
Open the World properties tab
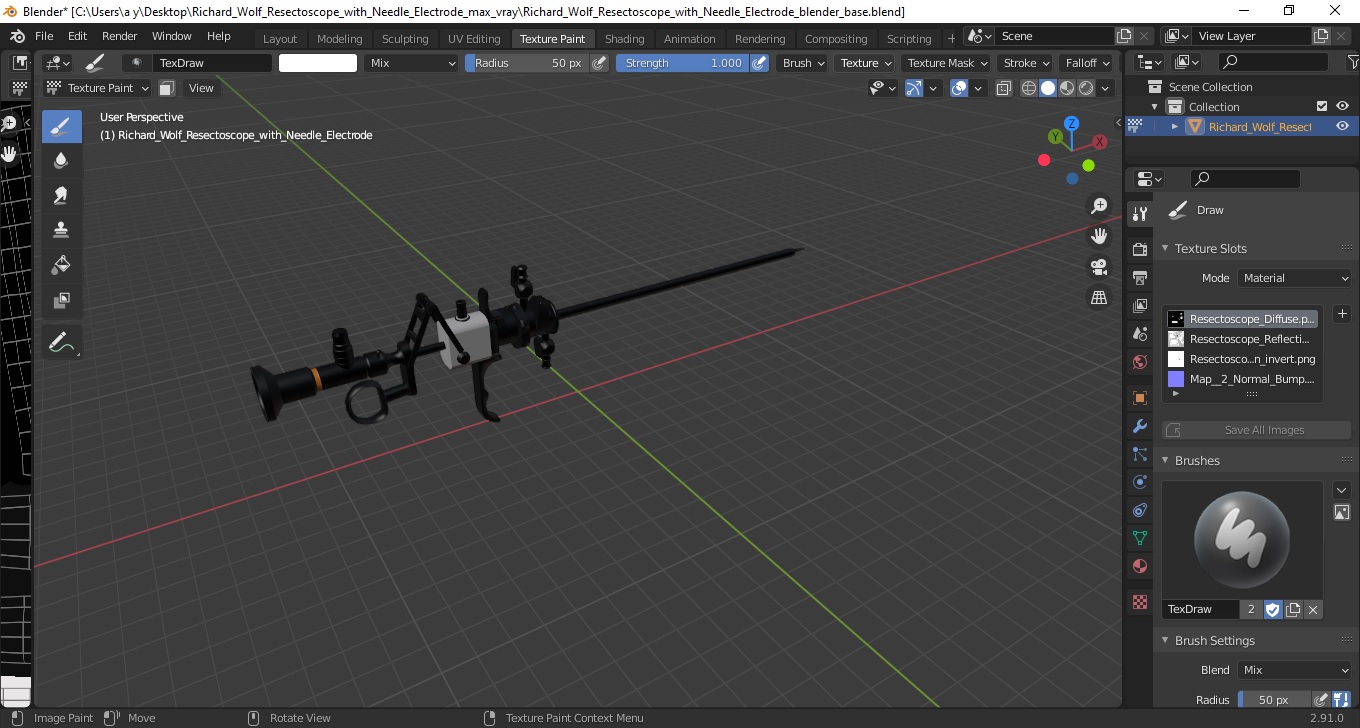(1139, 362)
